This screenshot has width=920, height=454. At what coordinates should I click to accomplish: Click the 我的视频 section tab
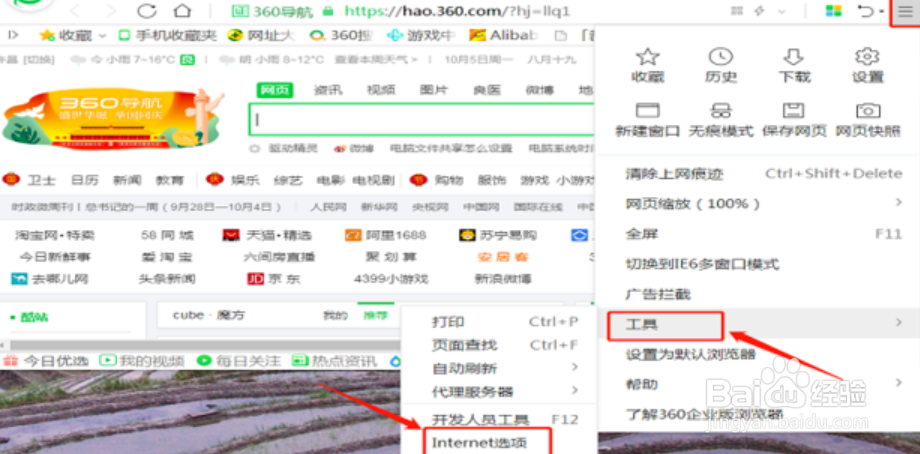point(142,361)
